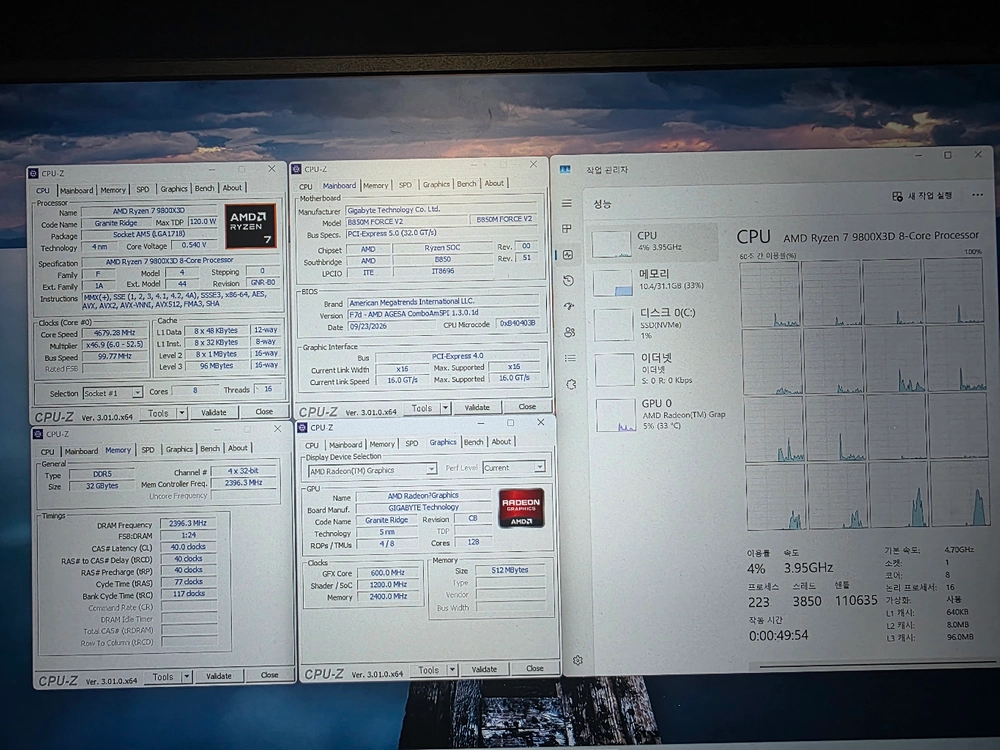The height and width of the screenshot is (750, 1000).
Task: Run new task via 새 작업 실행
Action: coord(922,196)
